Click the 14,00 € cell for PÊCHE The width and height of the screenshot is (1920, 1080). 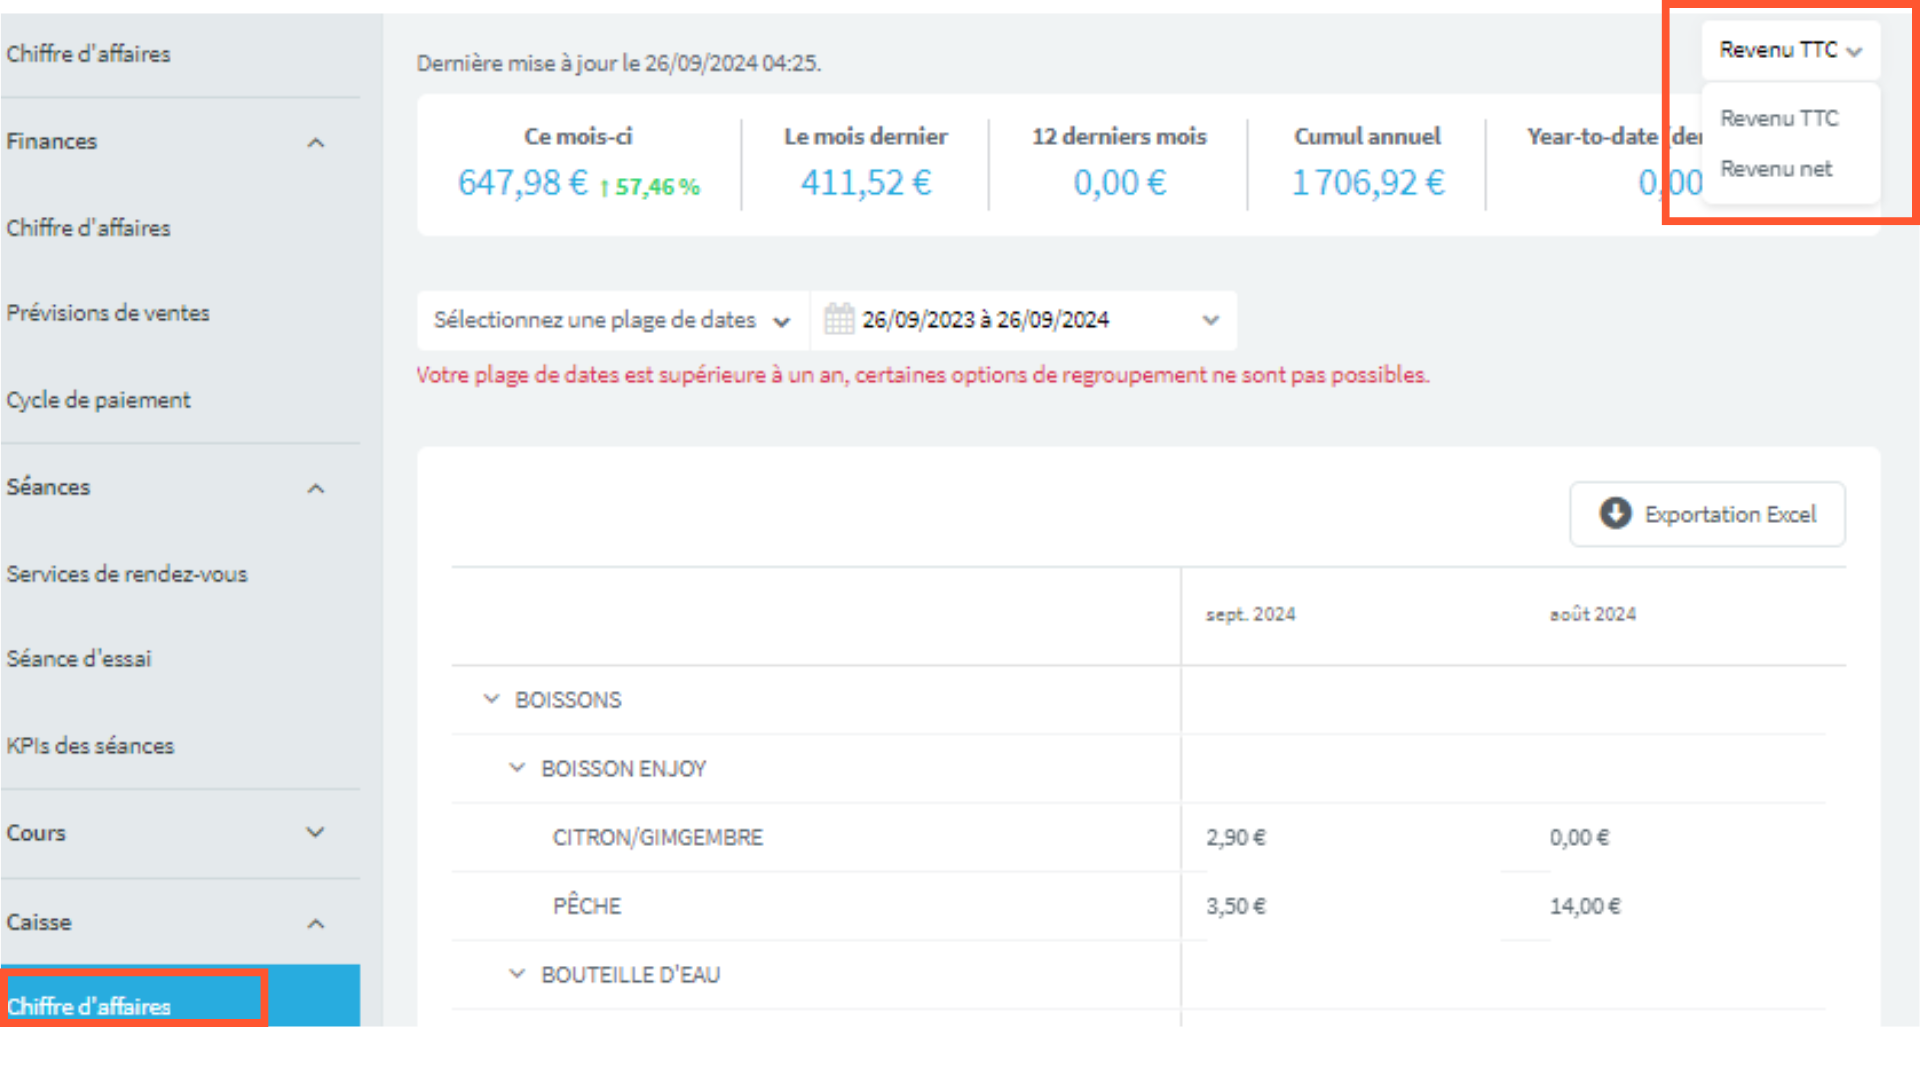click(x=1585, y=907)
